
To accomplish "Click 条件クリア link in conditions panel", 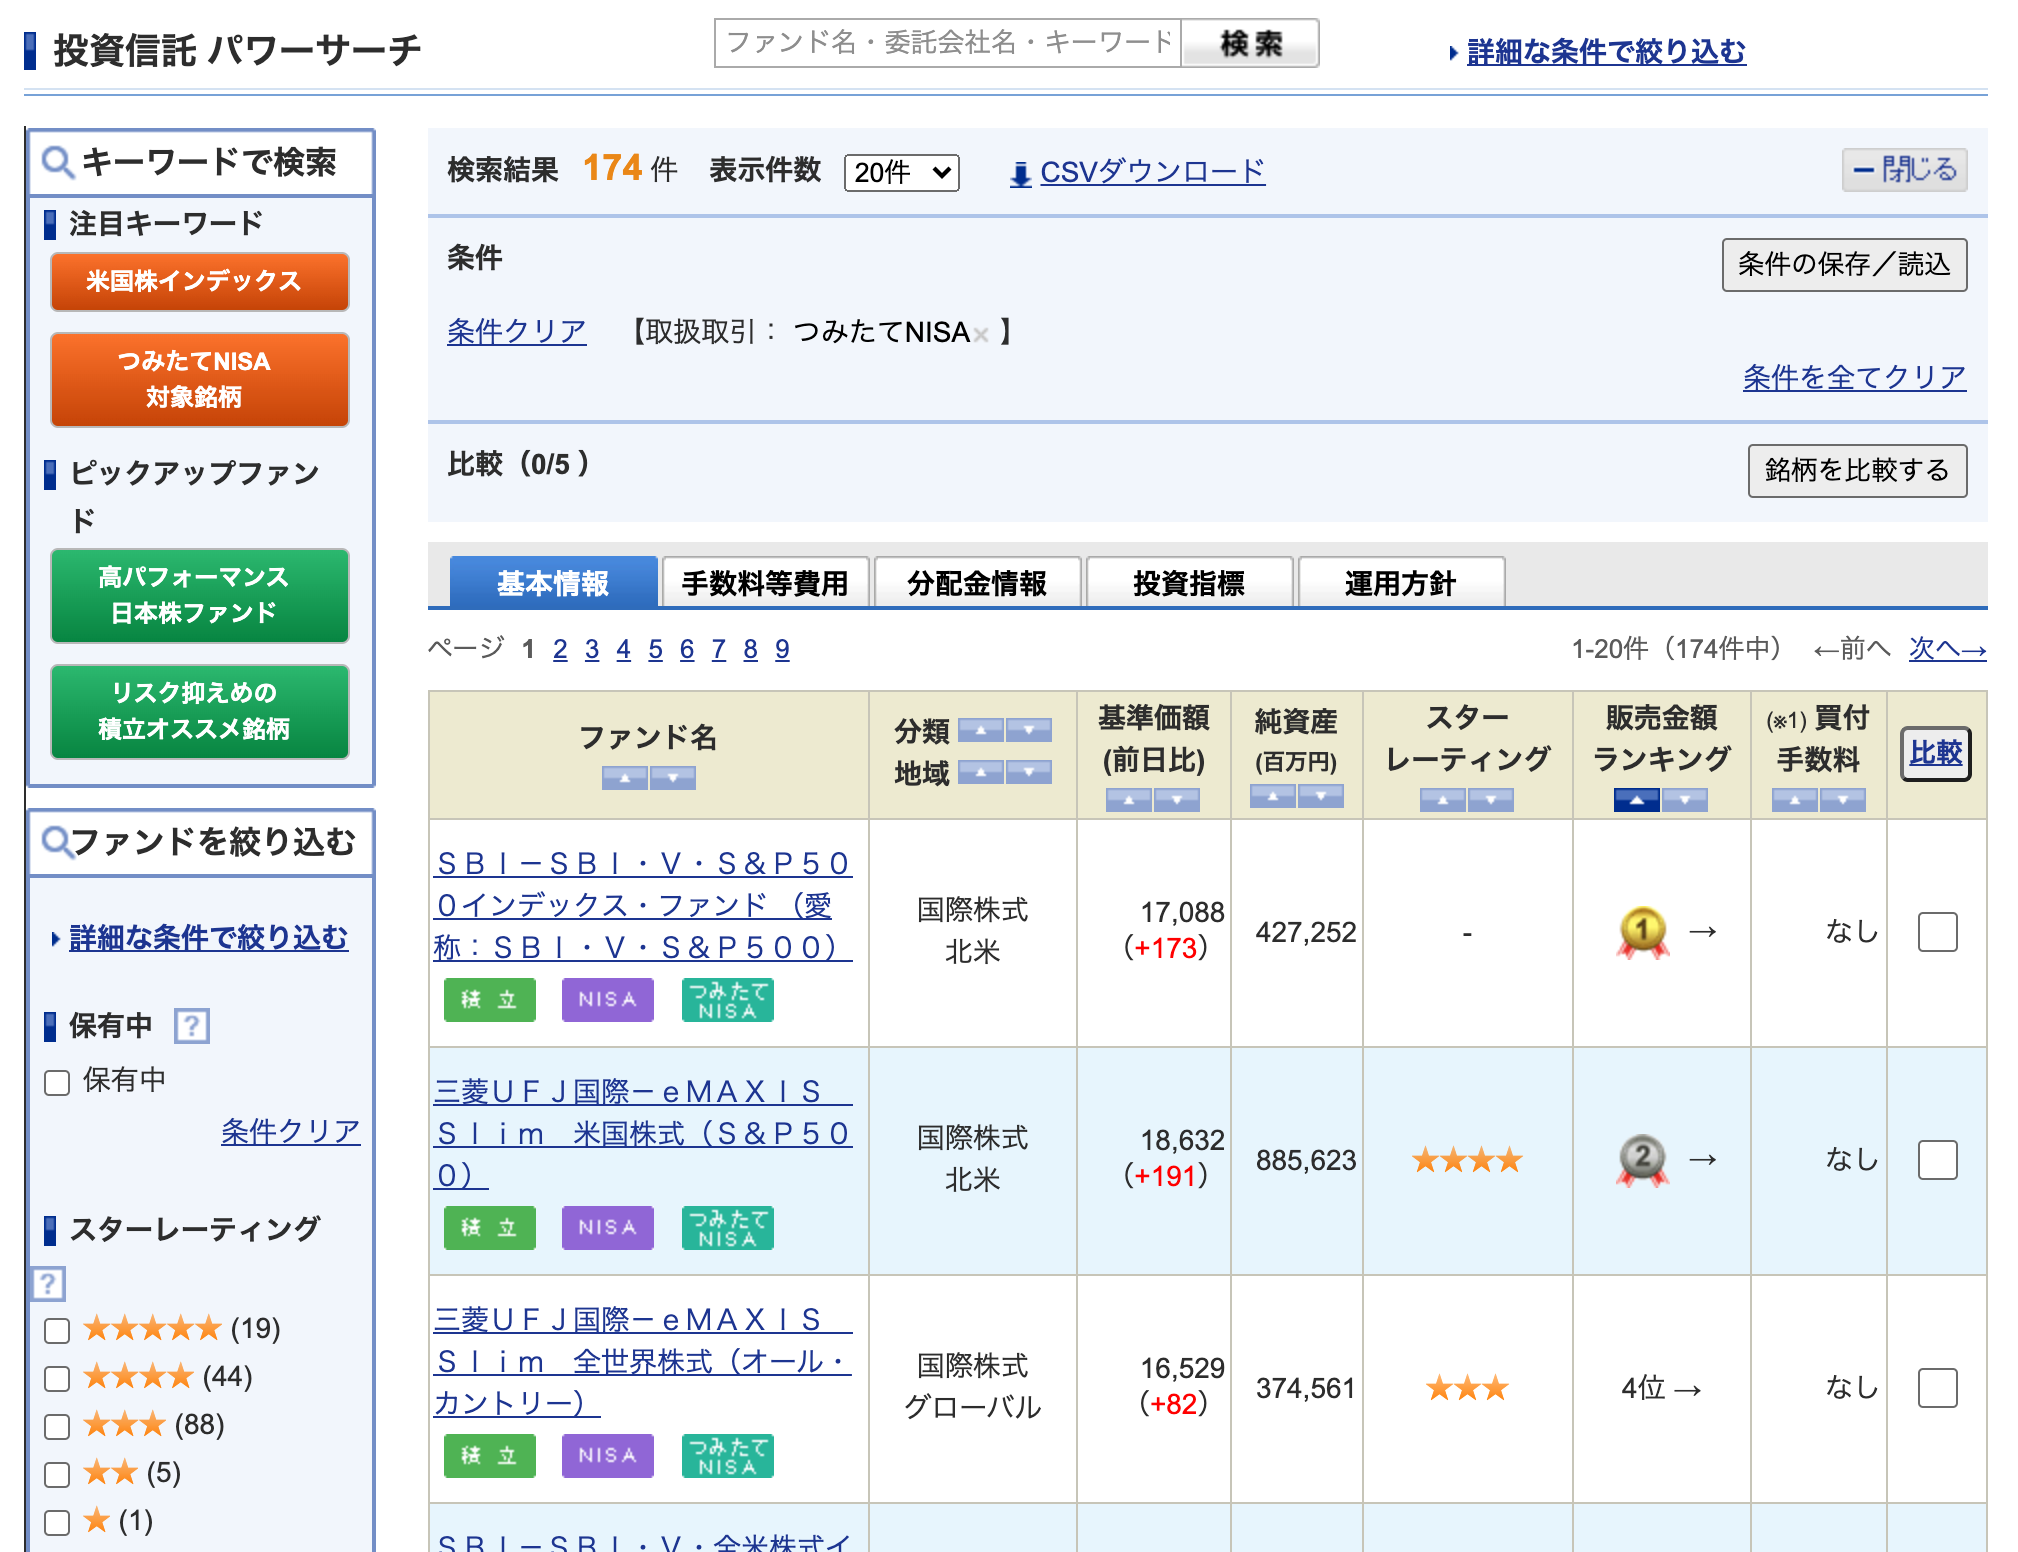I will click(516, 331).
